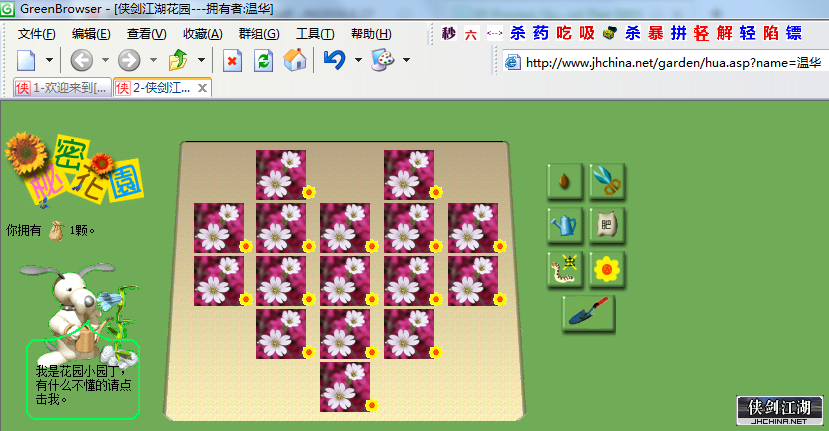Select the fertilizer bag tool

tap(607, 225)
